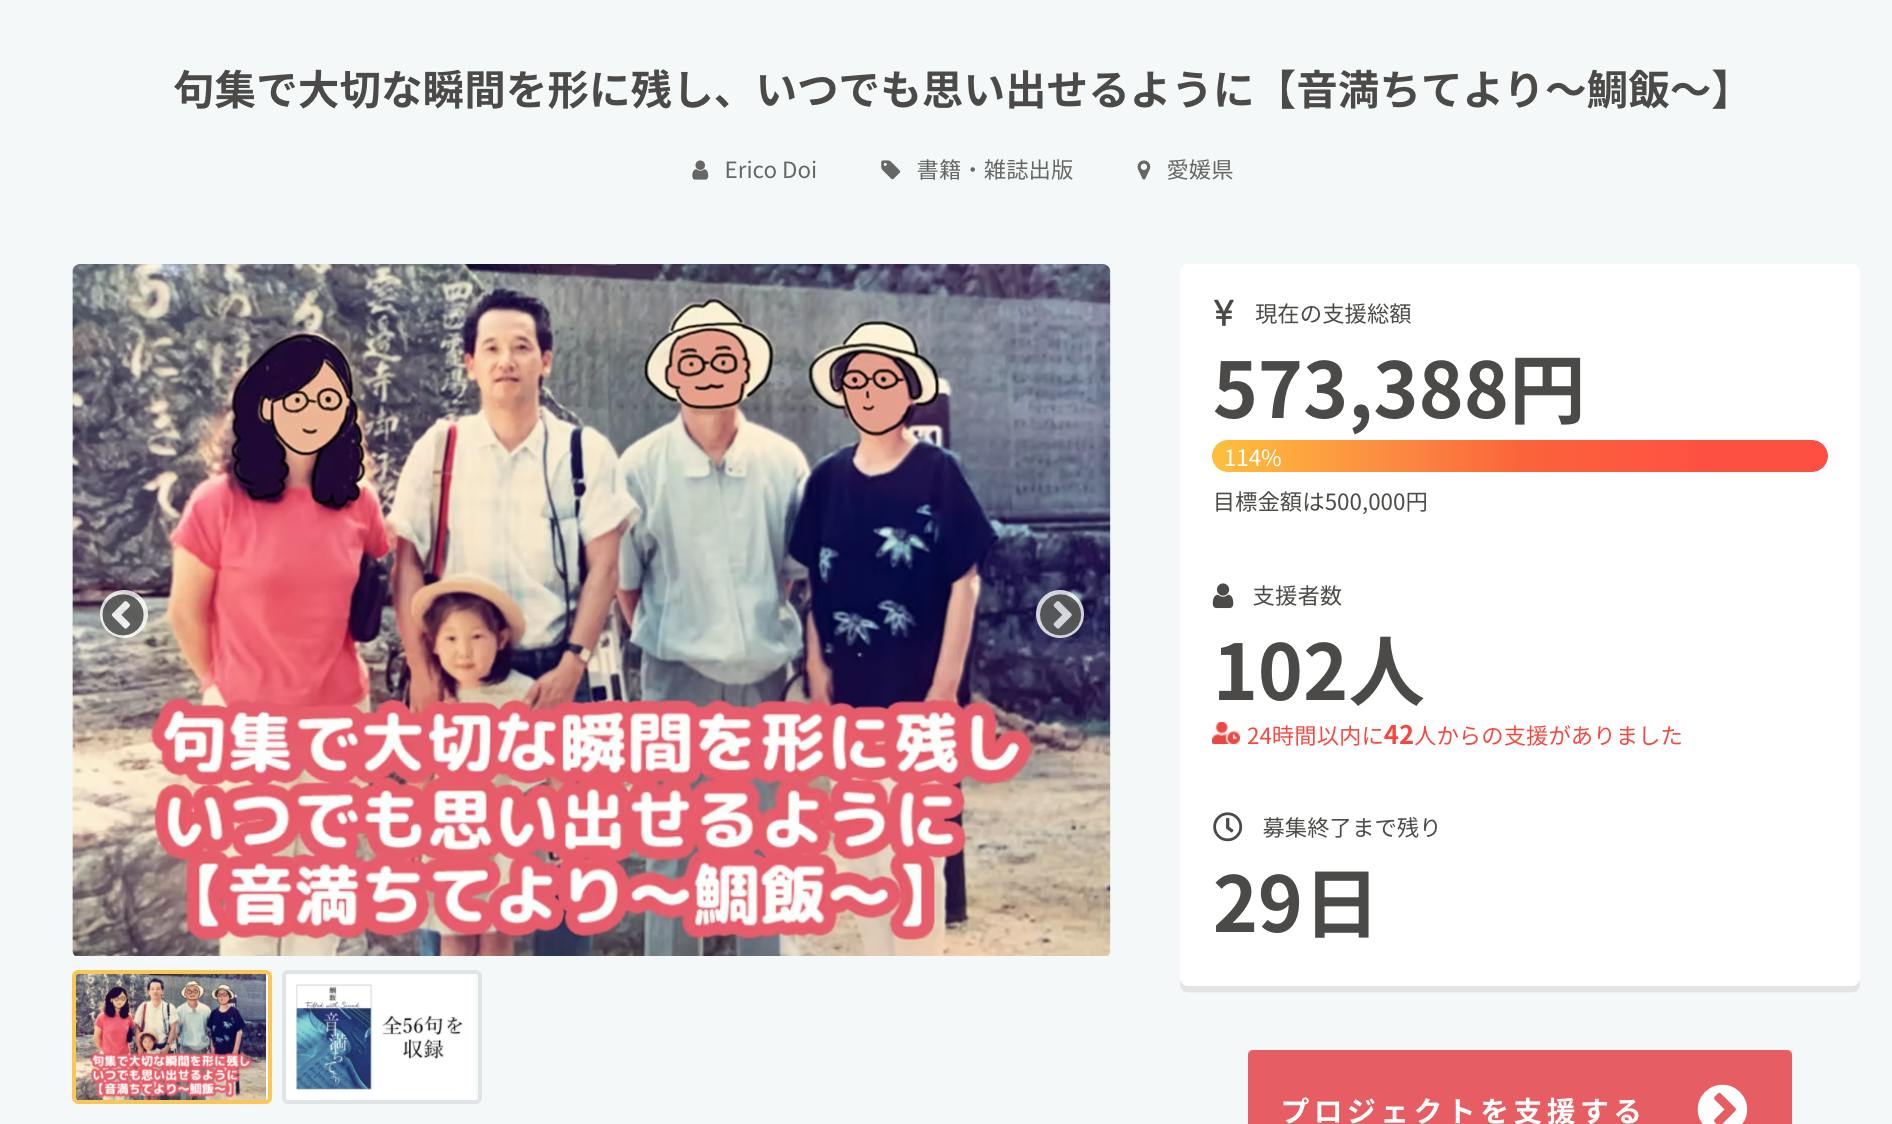Click the yen icon next to 現在の支援総額

(1224, 313)
